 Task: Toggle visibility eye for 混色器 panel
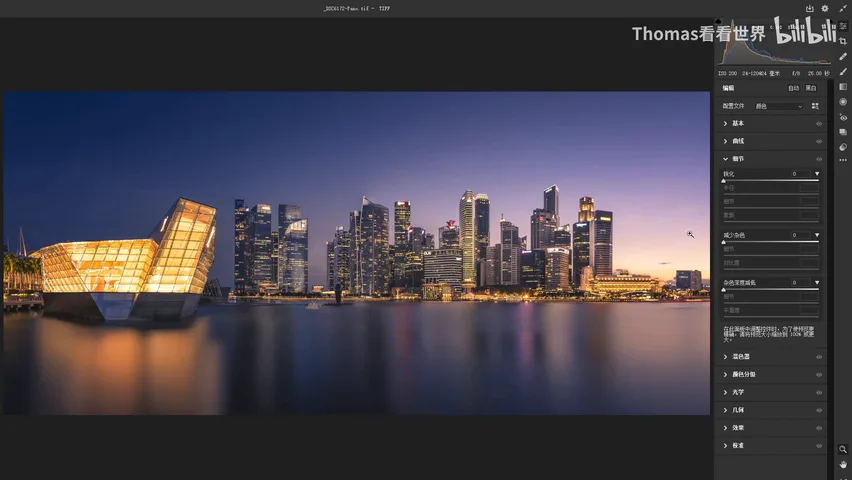pyautogui.click(x=819, y=357)
